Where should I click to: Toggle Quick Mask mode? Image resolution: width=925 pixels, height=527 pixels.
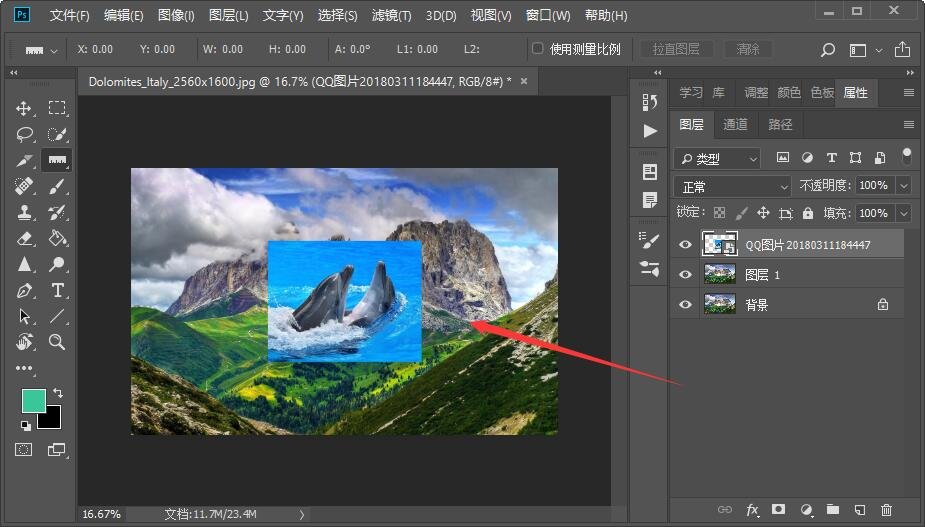coord(24,450)
